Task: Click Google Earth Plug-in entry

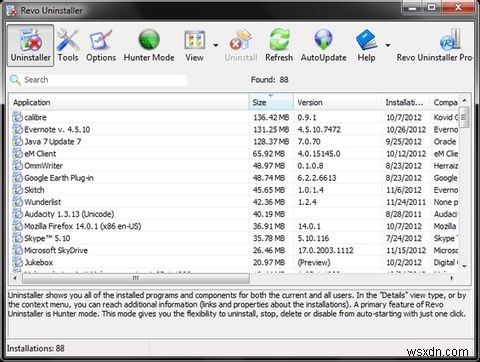Action: pos(59,178)
